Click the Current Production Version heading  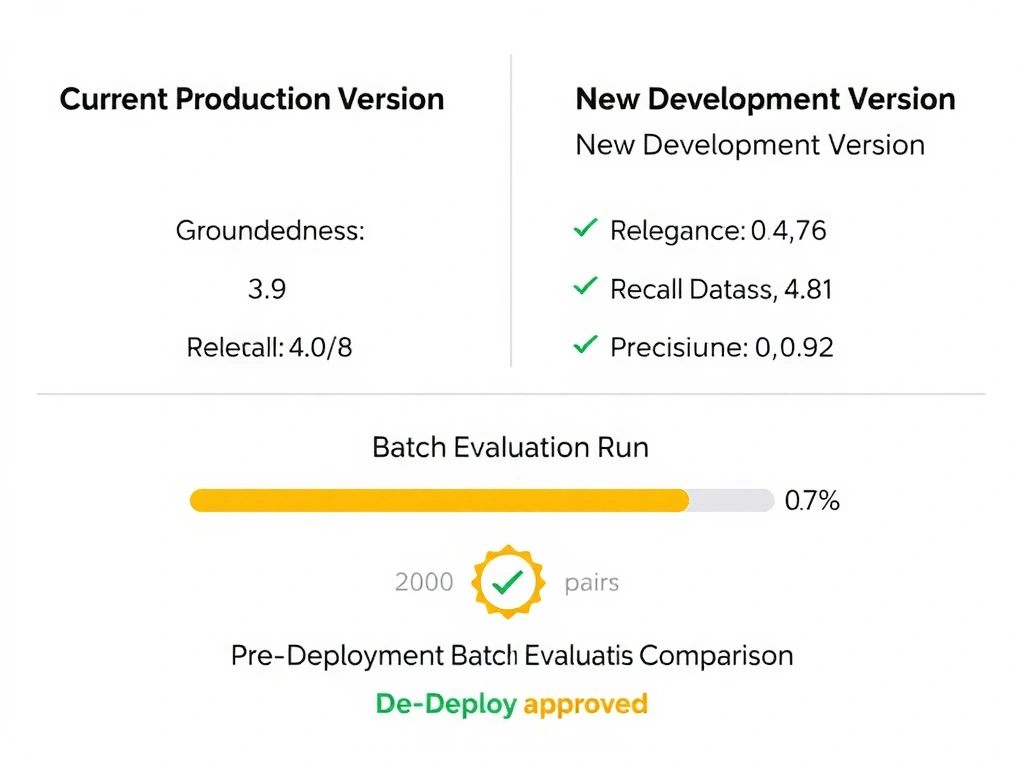coord(252,99)
